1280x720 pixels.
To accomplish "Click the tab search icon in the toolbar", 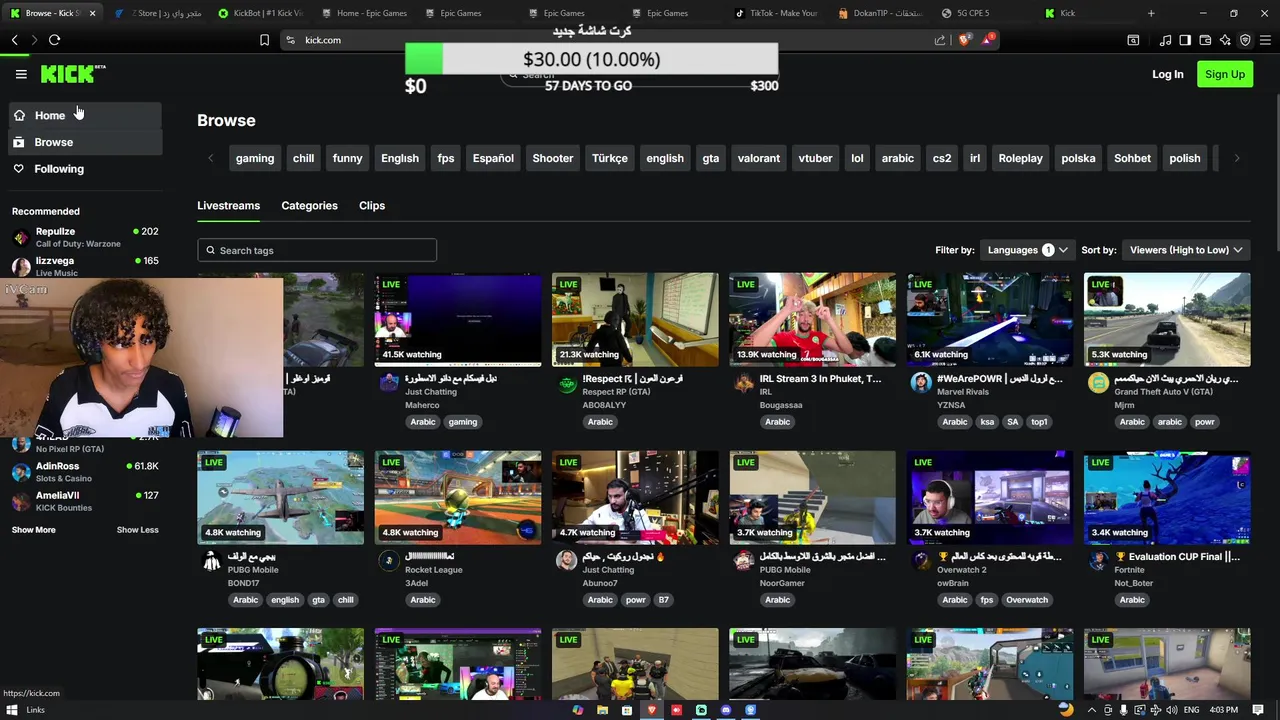I will pyautogui.click(x=1133, y=40).
